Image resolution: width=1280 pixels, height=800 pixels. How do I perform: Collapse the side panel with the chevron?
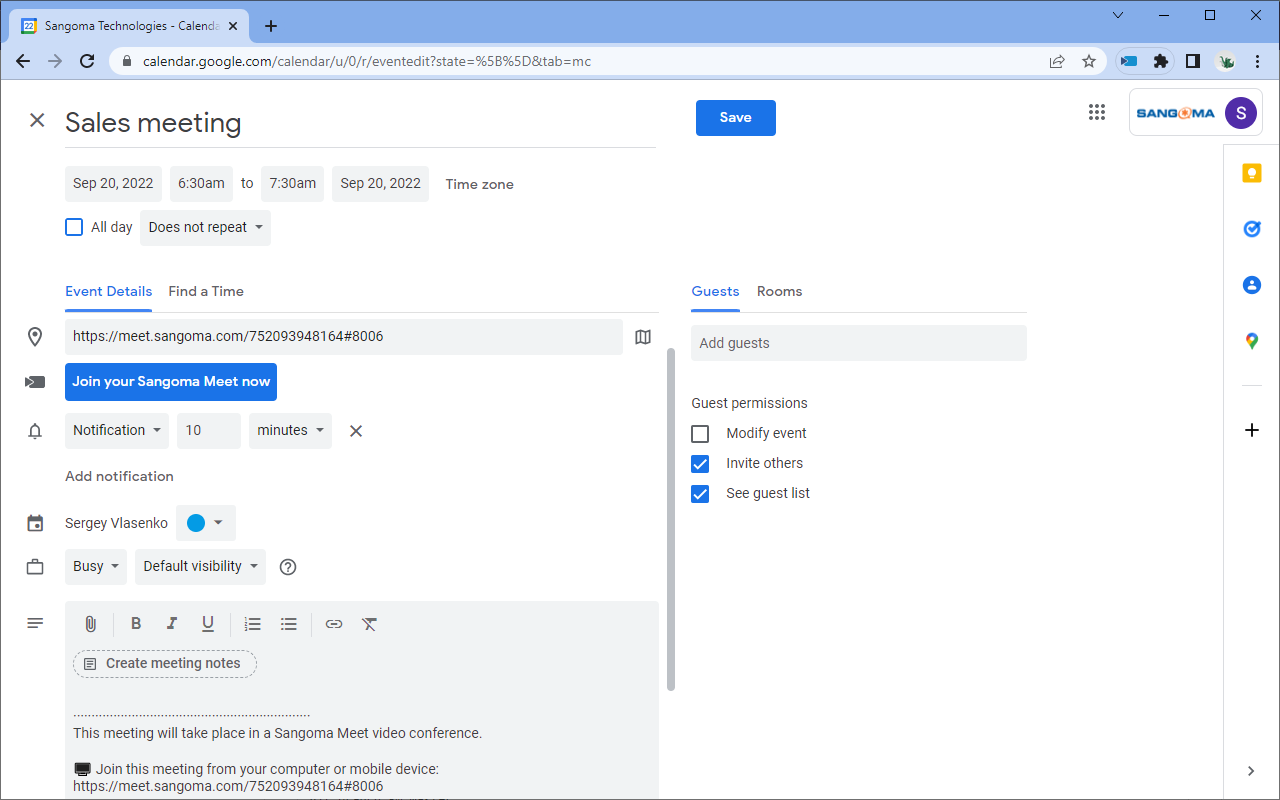coord(1251,771)
